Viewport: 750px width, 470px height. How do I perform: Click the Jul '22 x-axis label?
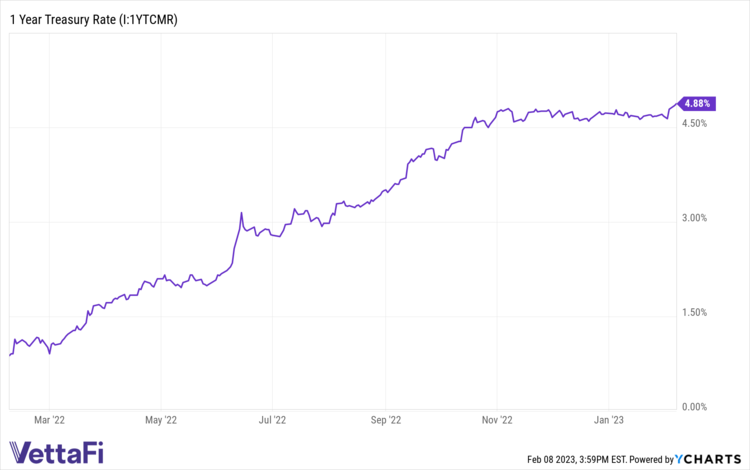coord(273,421)
